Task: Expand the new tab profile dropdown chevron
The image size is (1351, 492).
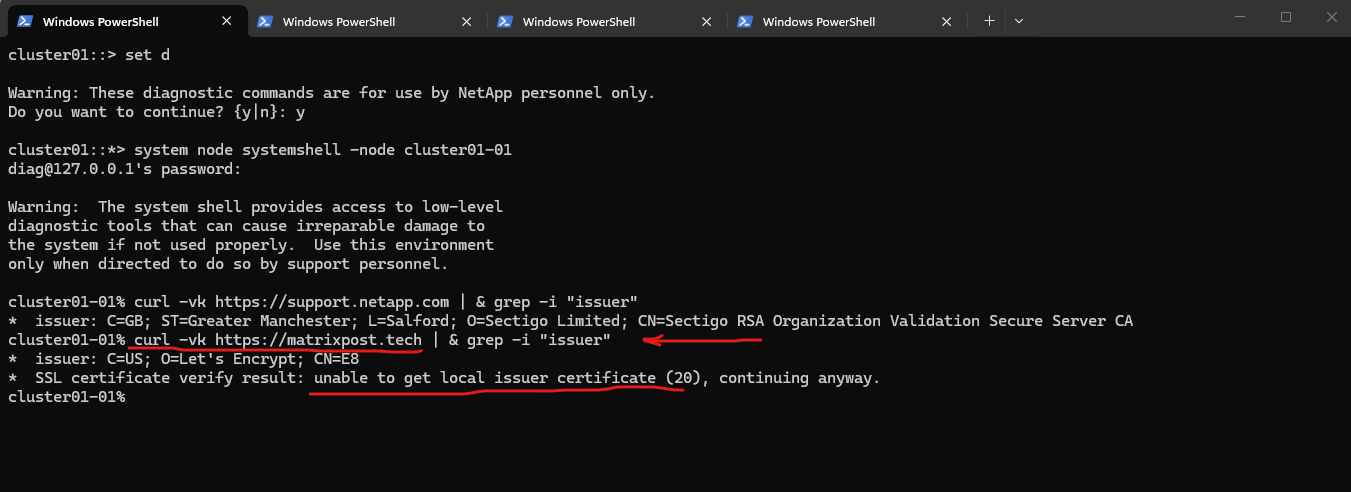Action: pos(1019,21)
